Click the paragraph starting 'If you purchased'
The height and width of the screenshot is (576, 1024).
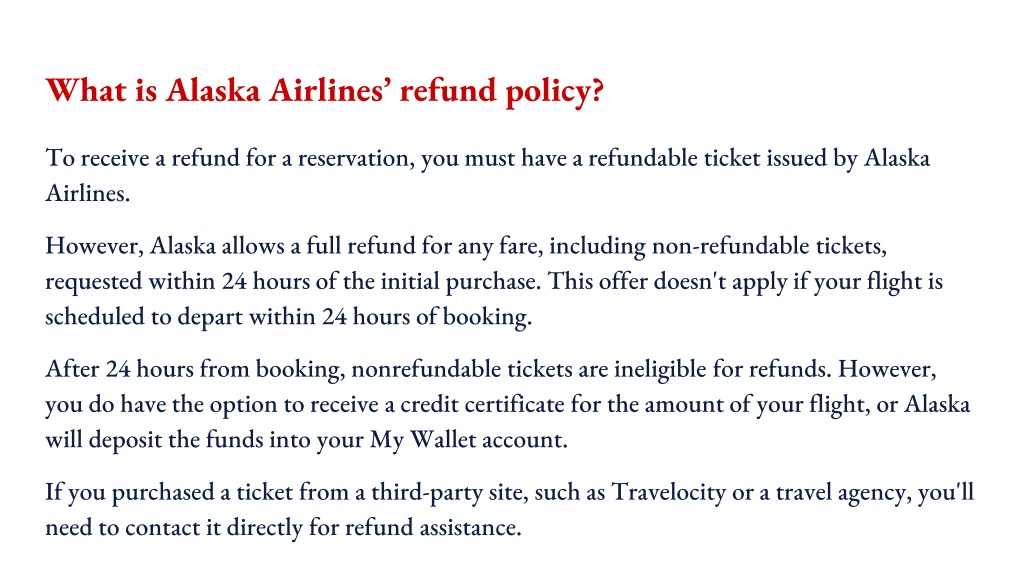[x=509, y=509]
